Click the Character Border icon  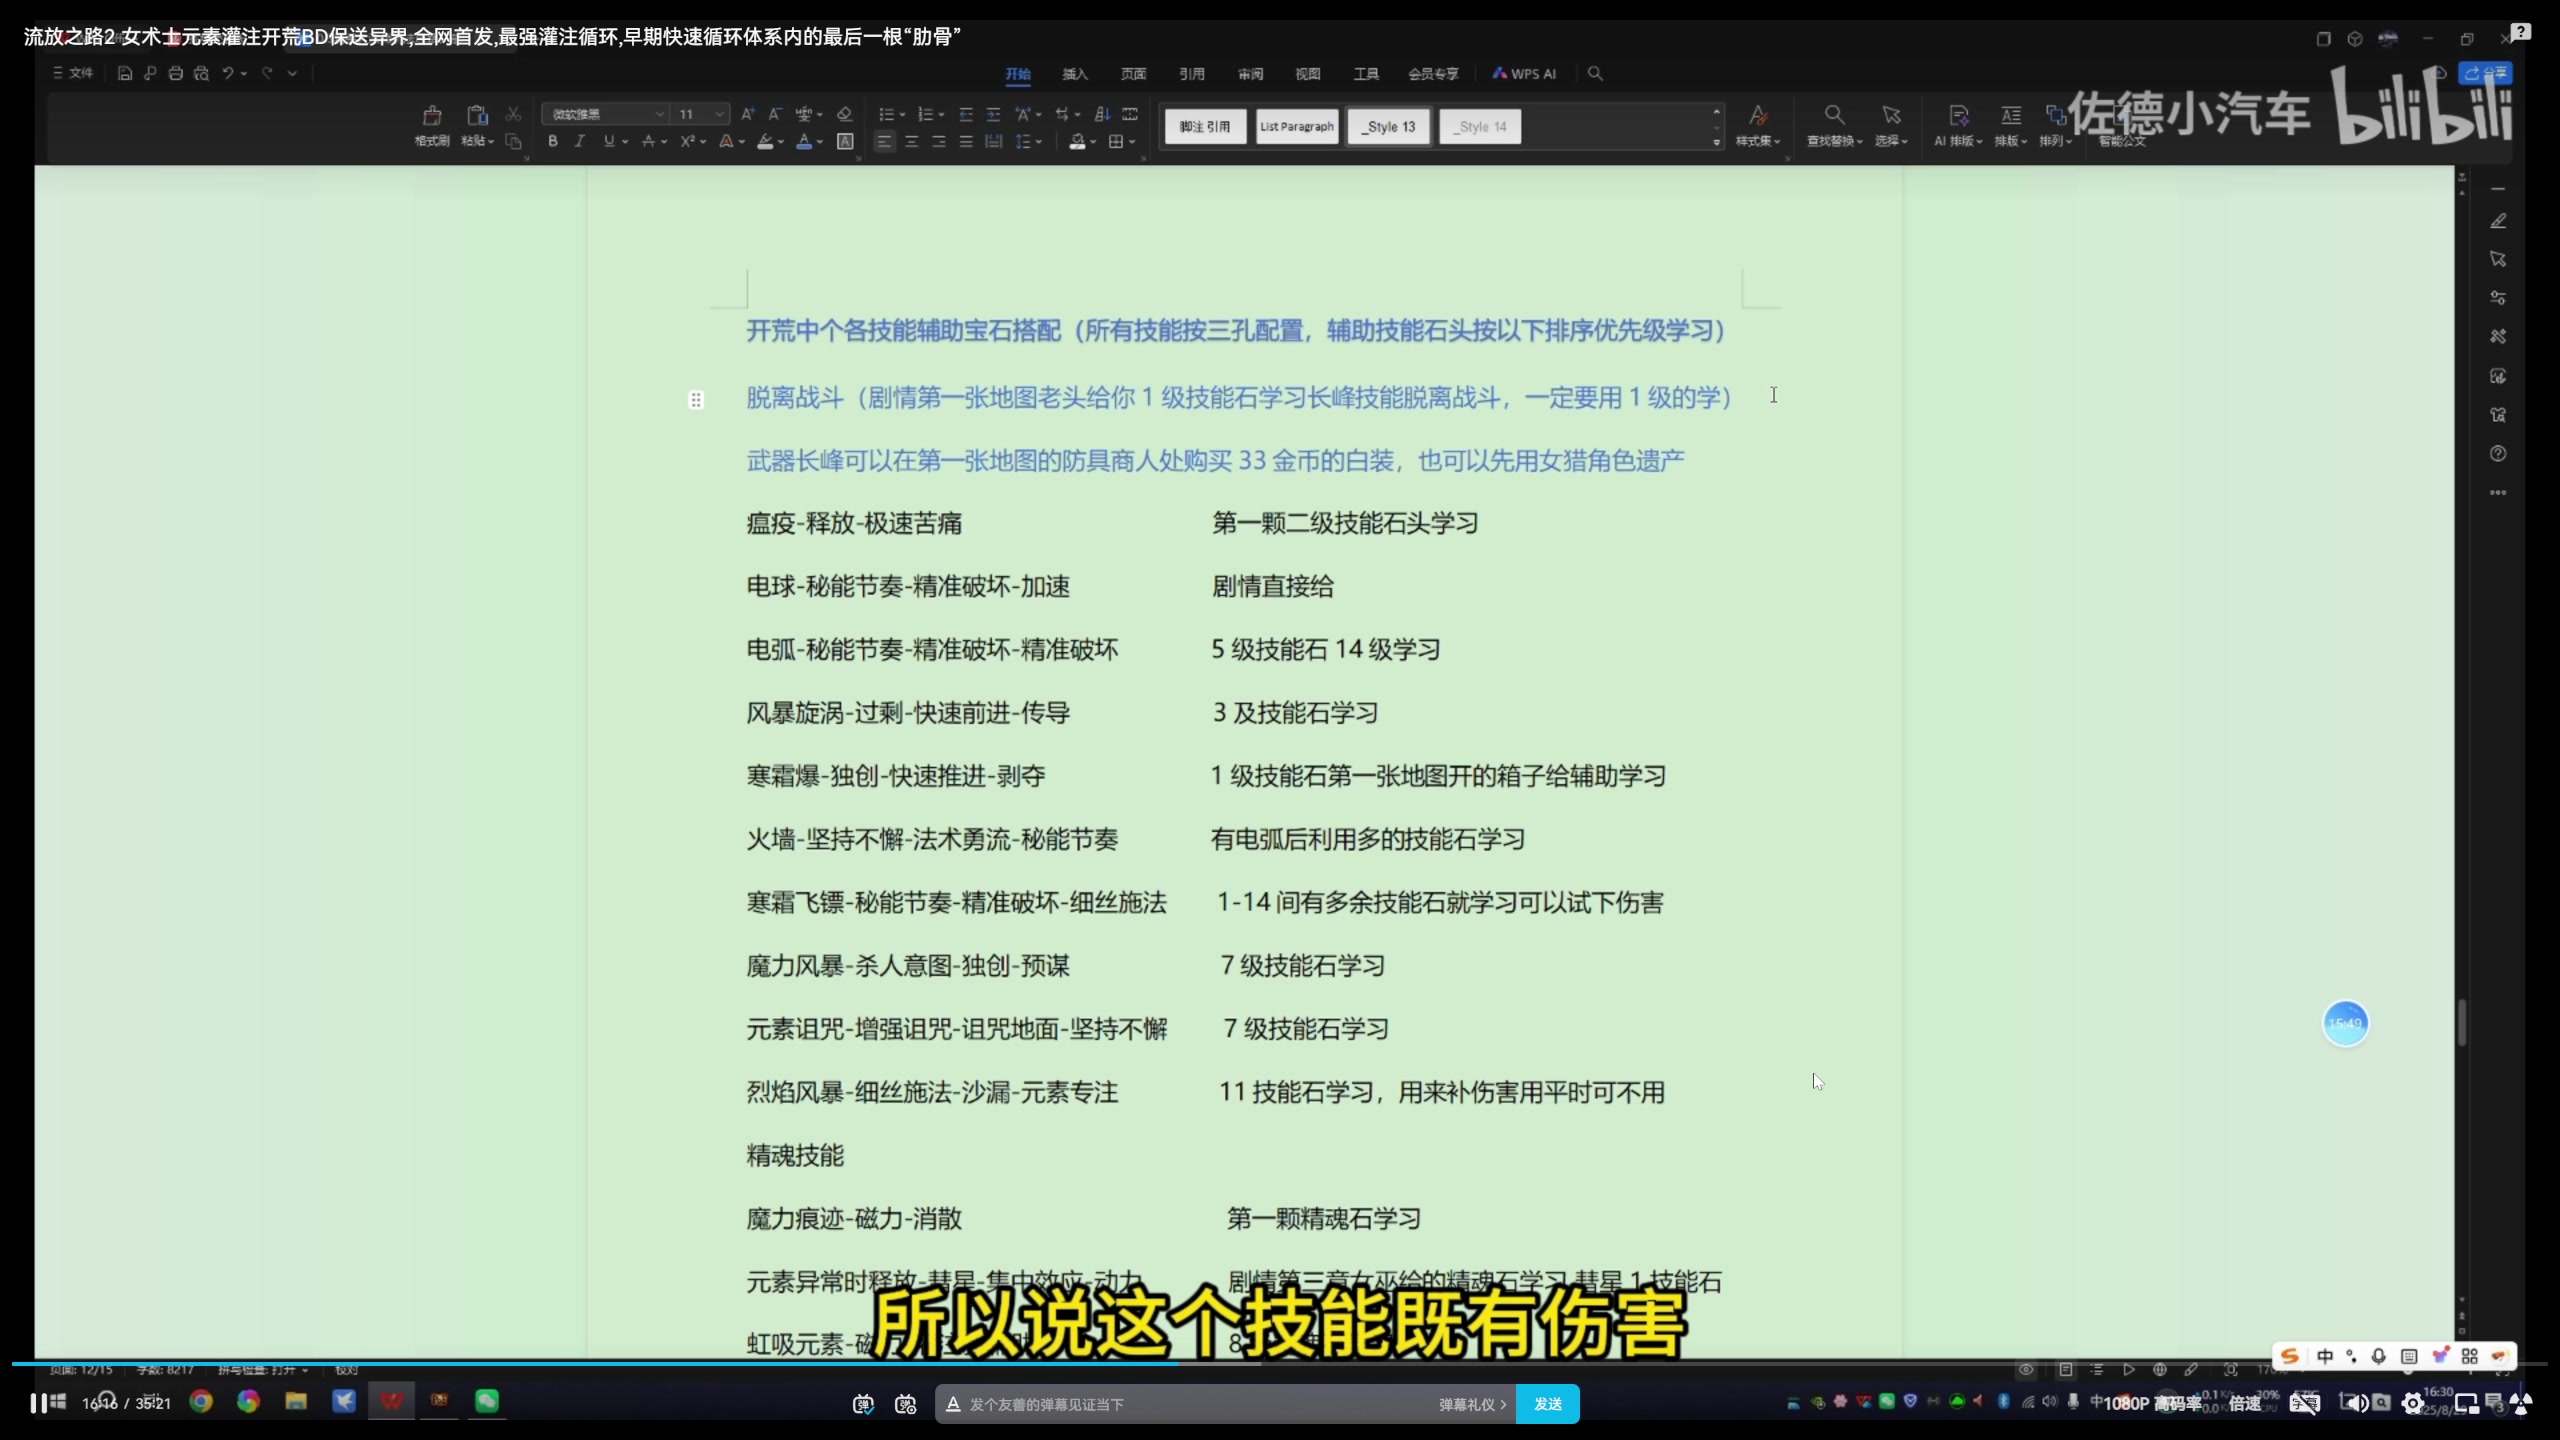click(x=845, y=142)
